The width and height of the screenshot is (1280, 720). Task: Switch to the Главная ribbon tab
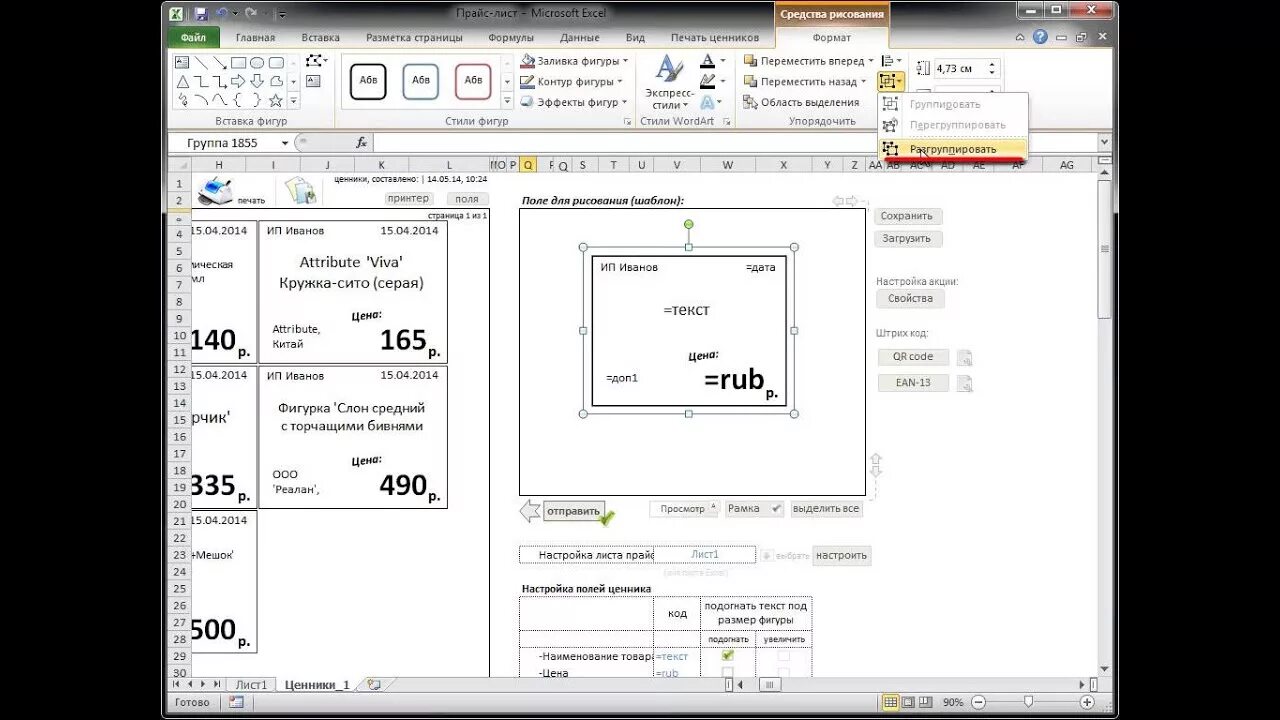point(255,38)
